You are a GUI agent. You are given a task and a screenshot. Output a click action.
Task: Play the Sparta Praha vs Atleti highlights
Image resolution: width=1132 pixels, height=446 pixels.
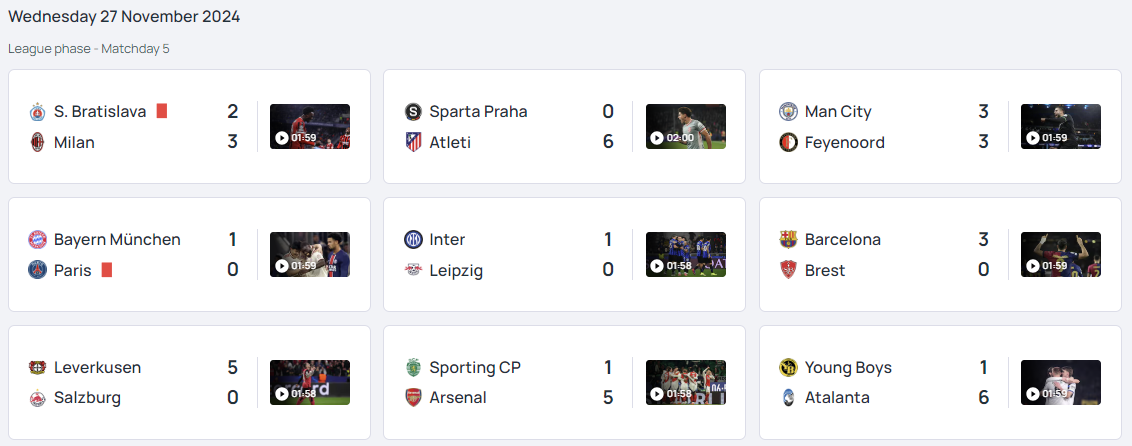click(x=686, y=126)
